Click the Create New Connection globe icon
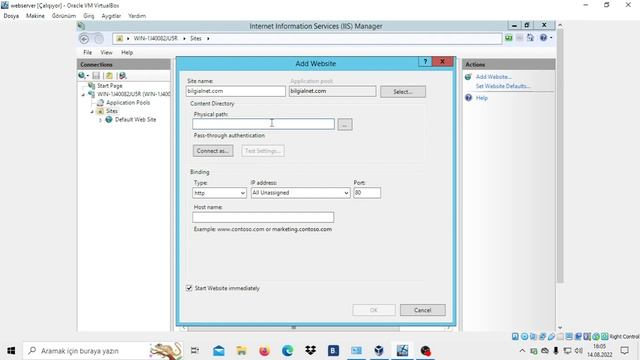Image resolution: width=640 pixels, height=360 pixels. tap(82, 76)
